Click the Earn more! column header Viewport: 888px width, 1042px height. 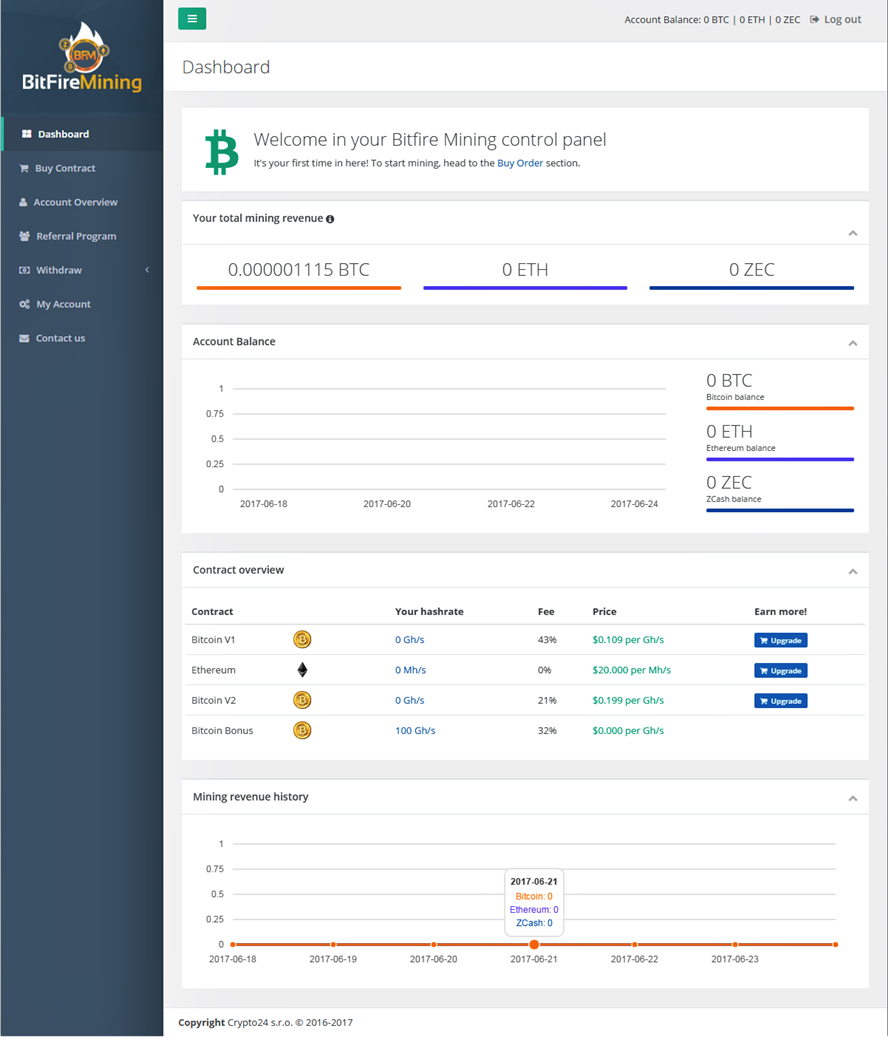780,611
